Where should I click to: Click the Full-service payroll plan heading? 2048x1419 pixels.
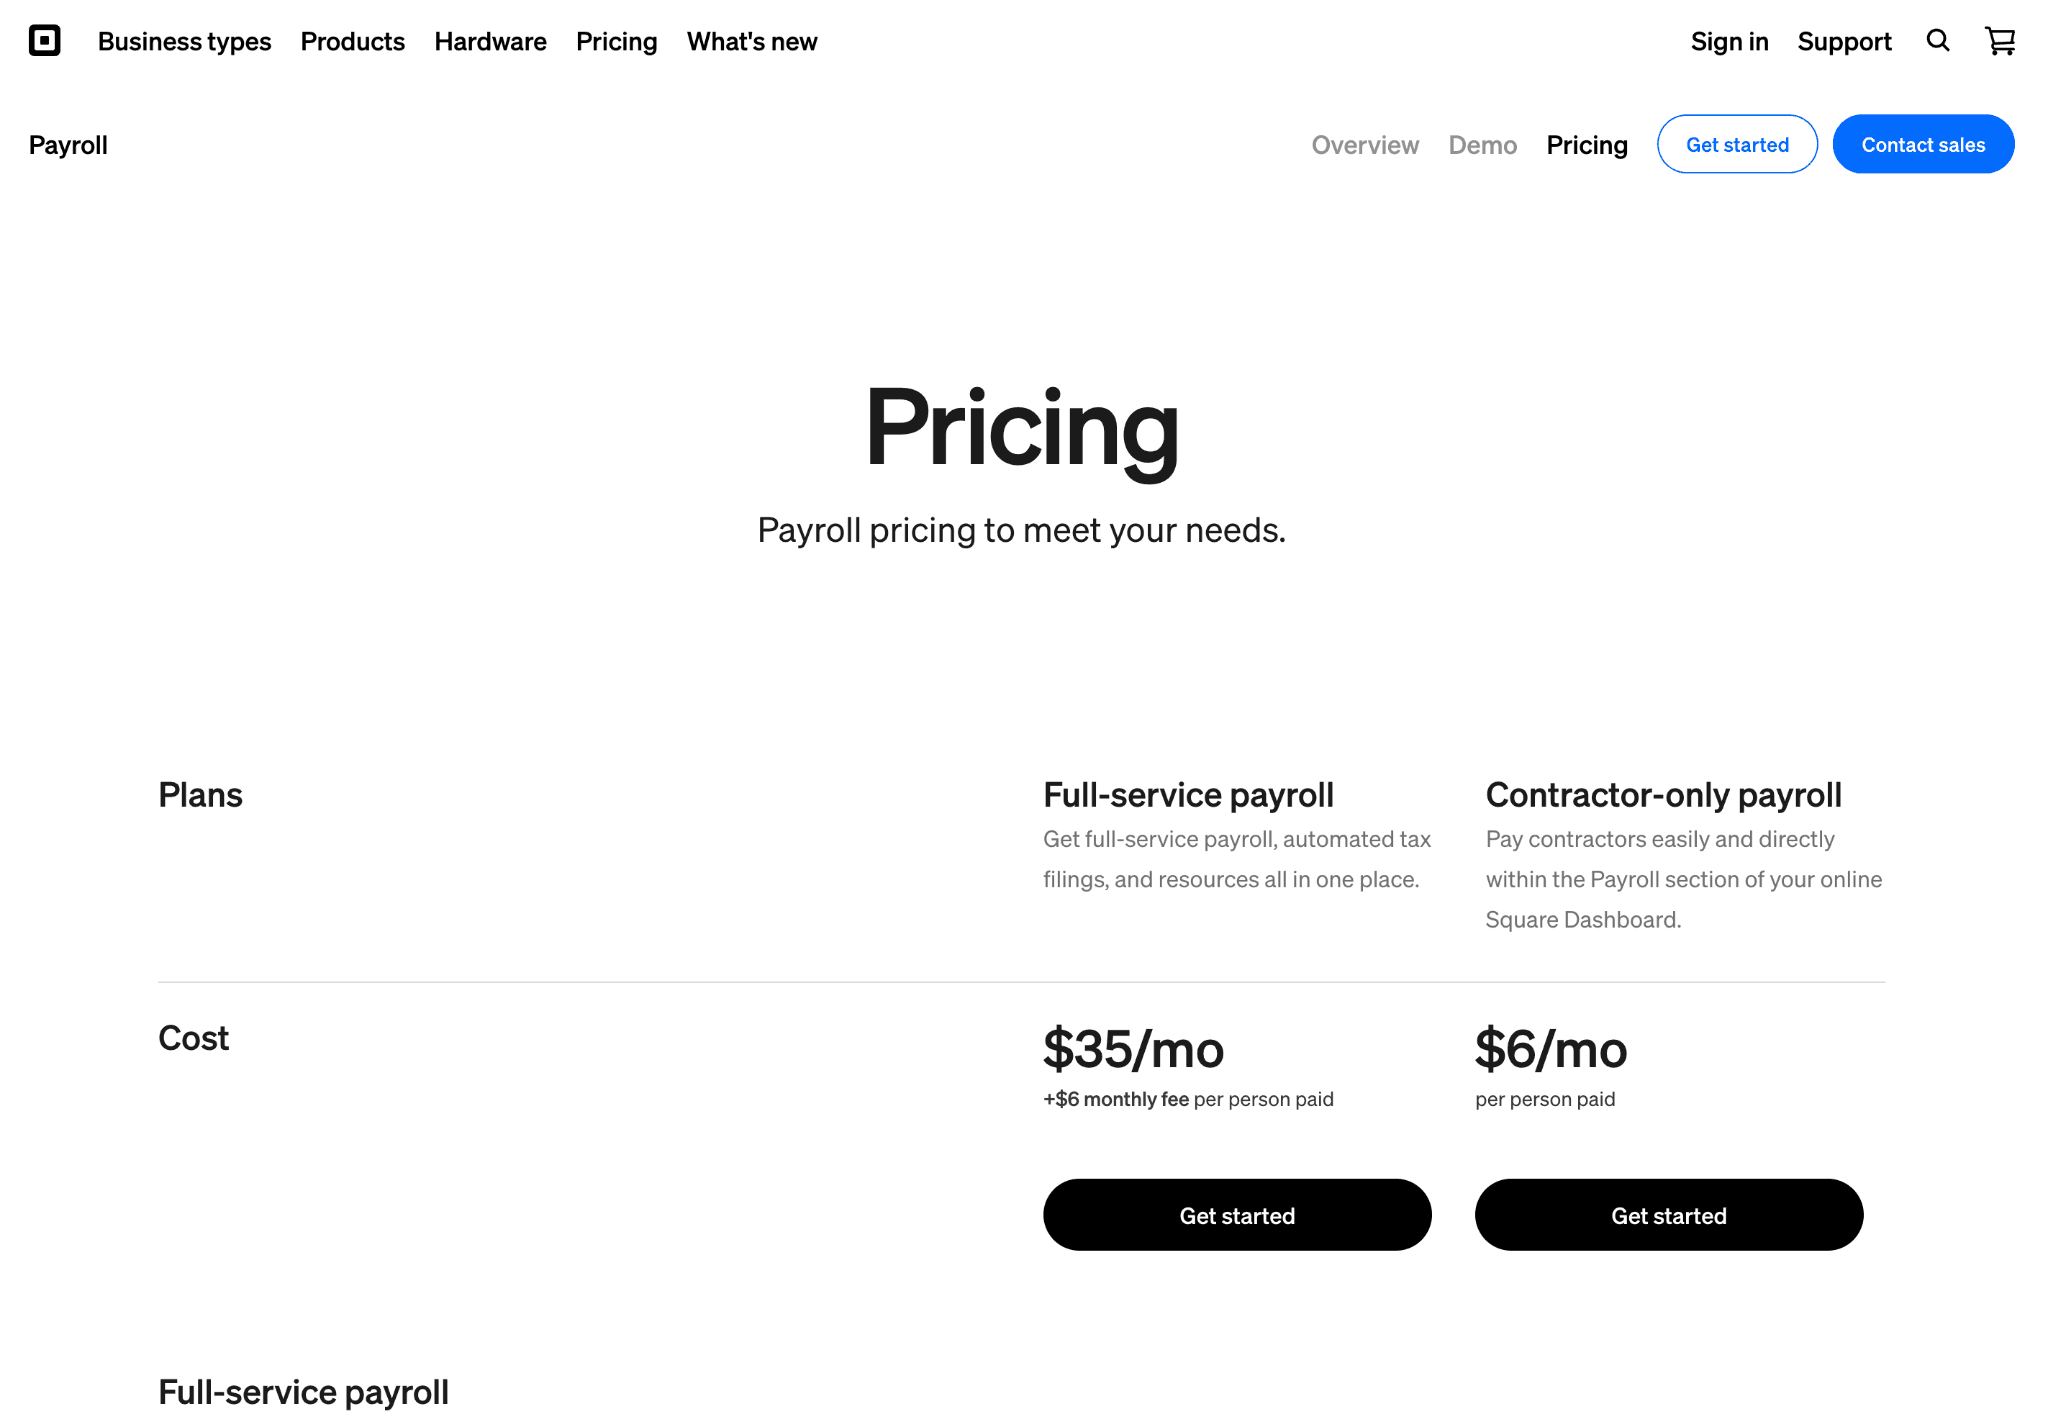point(1189,795)
